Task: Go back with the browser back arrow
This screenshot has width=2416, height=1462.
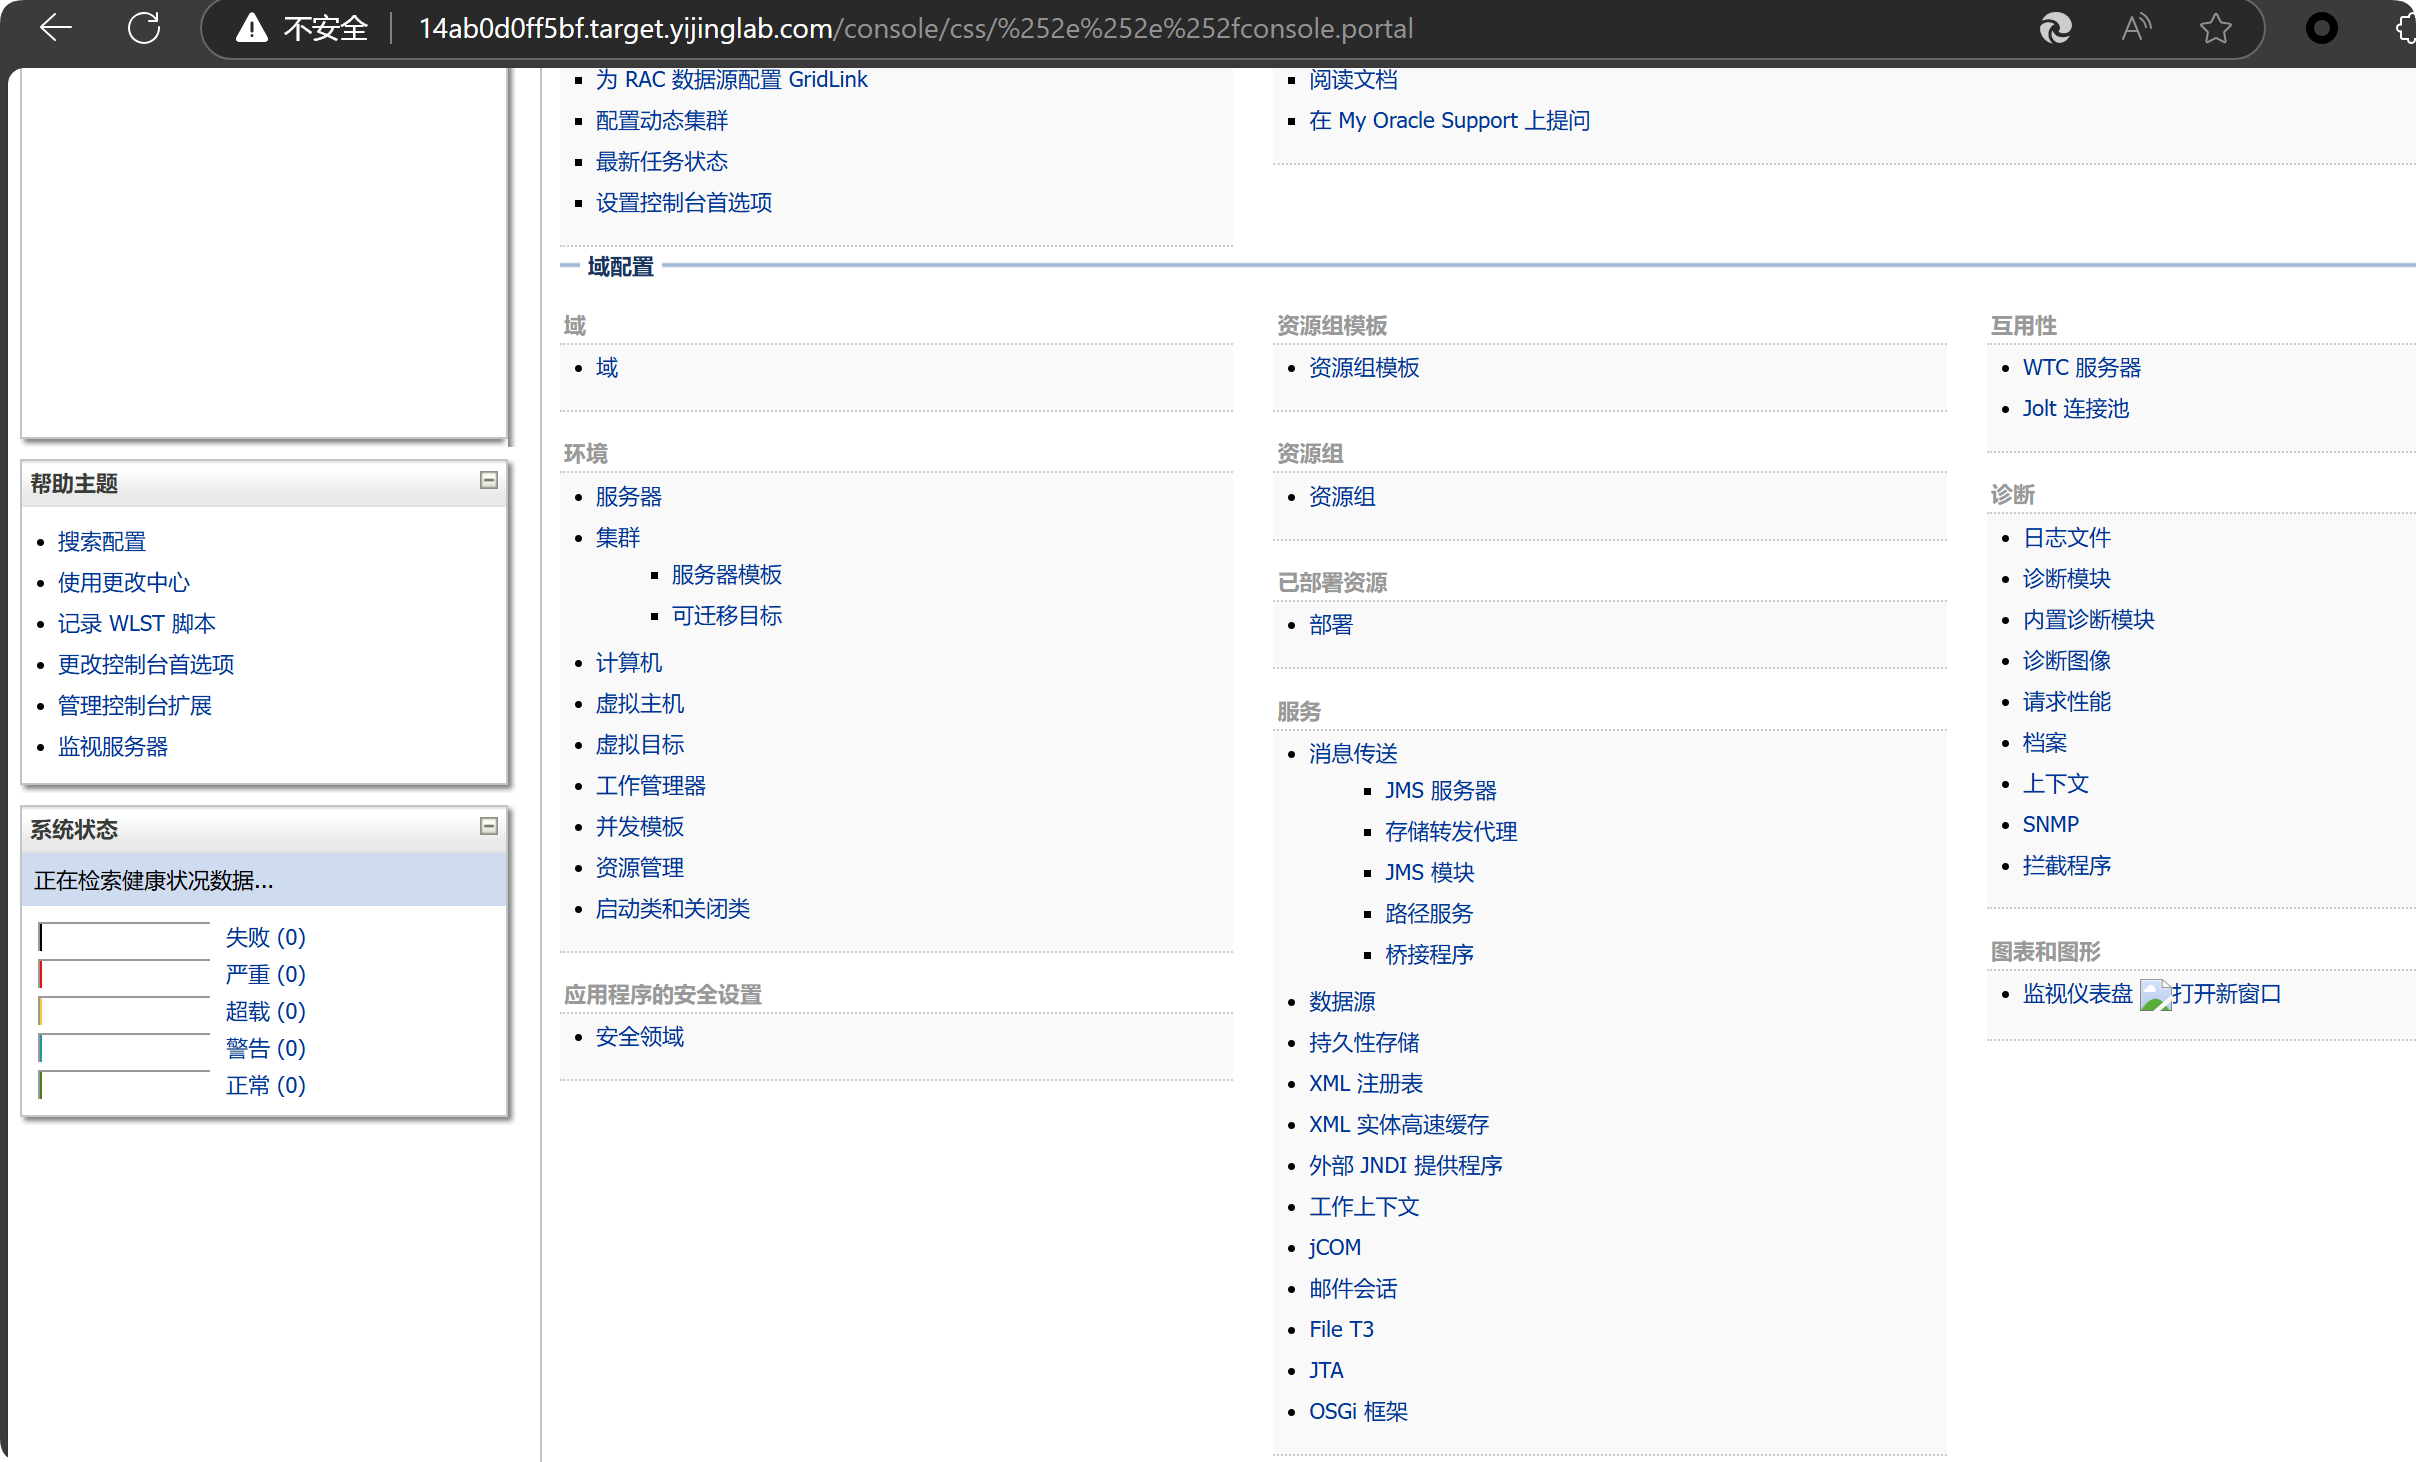Action: pos(56,28)
